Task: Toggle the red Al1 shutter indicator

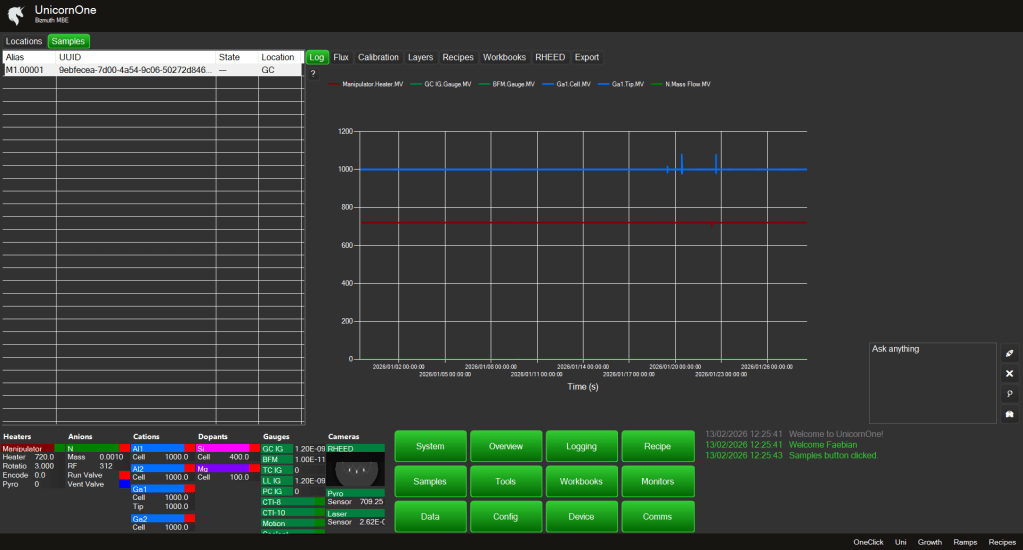Action: (189, 449)
